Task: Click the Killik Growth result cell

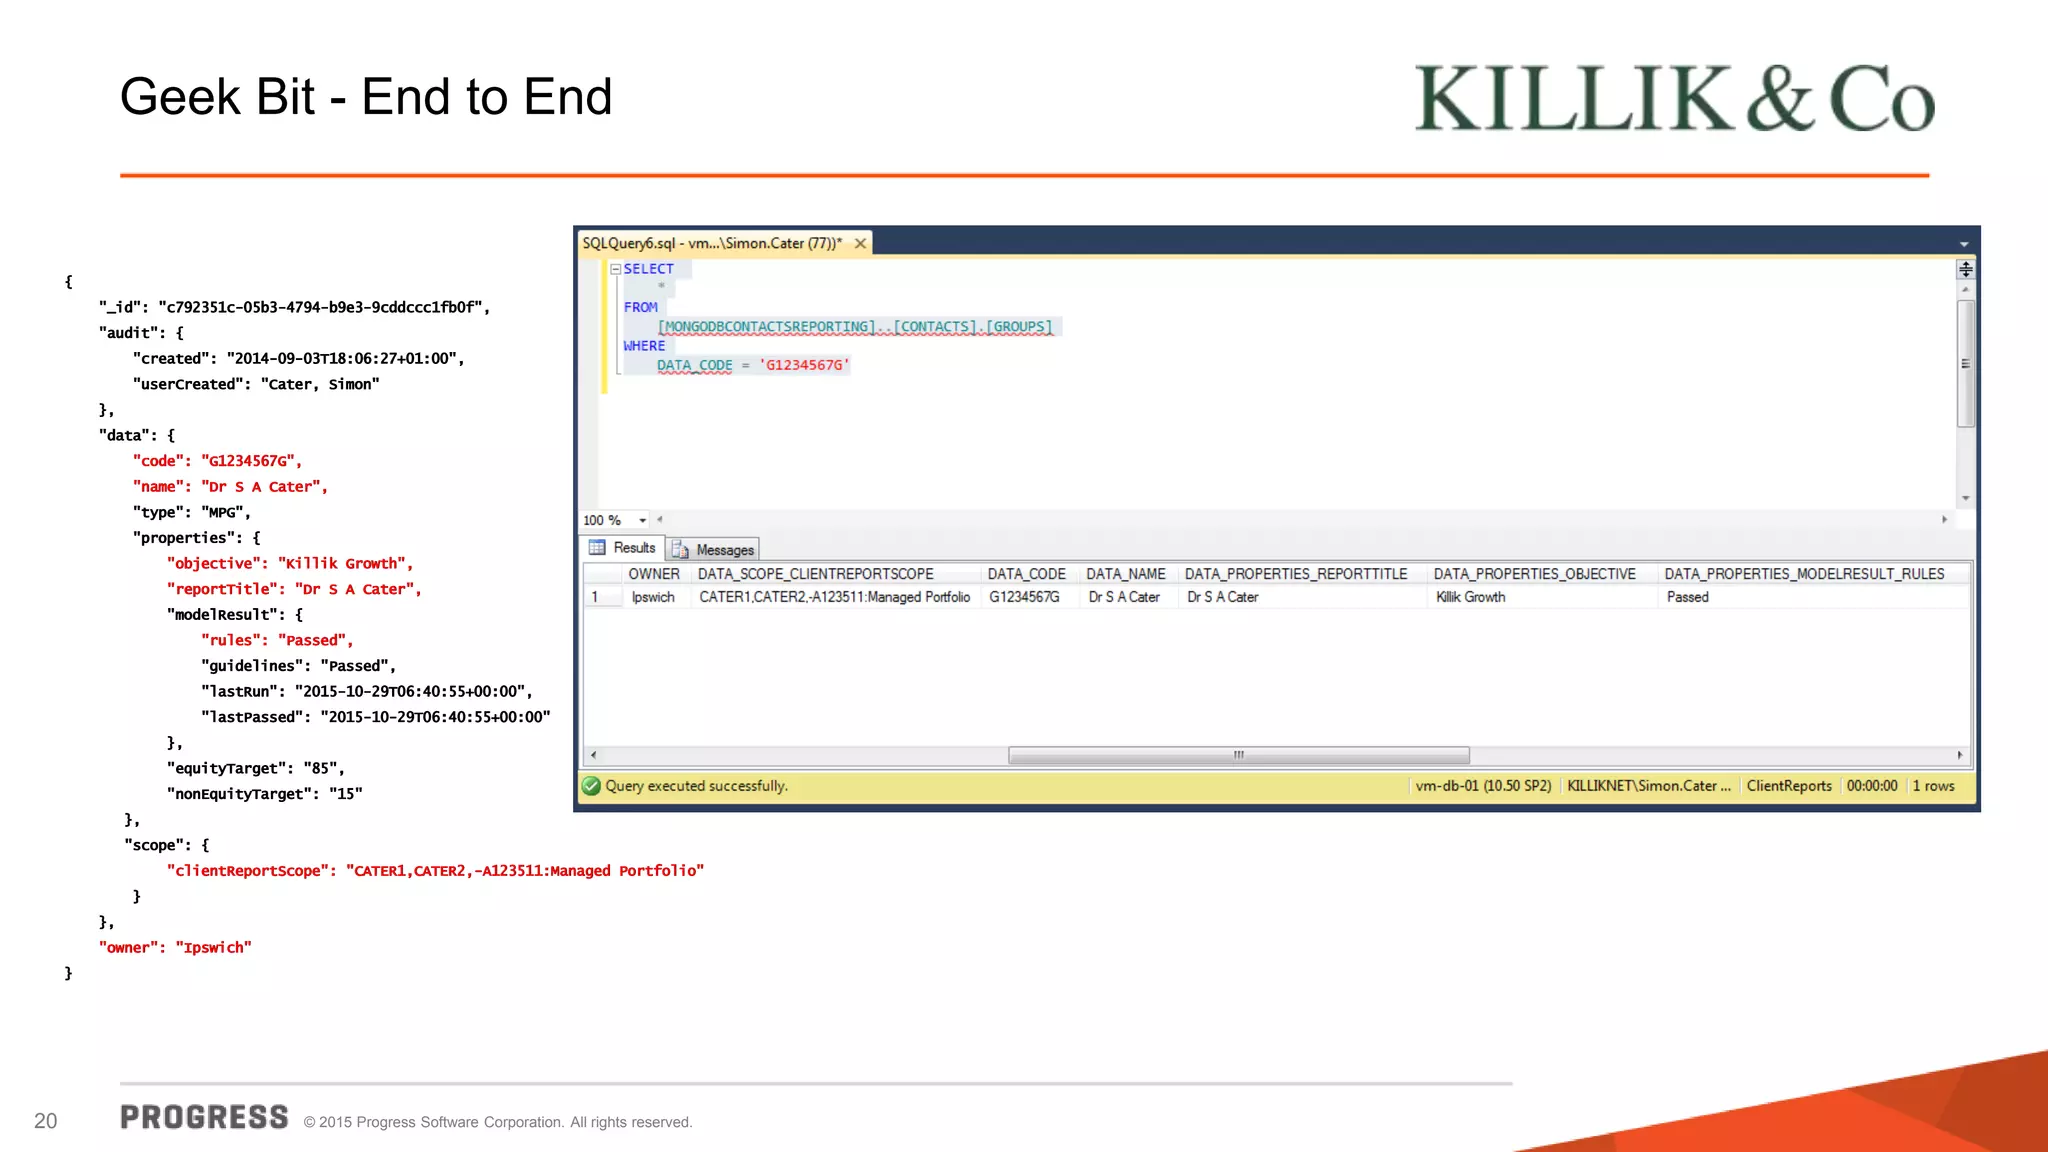Action: [x=1470, y=597]
